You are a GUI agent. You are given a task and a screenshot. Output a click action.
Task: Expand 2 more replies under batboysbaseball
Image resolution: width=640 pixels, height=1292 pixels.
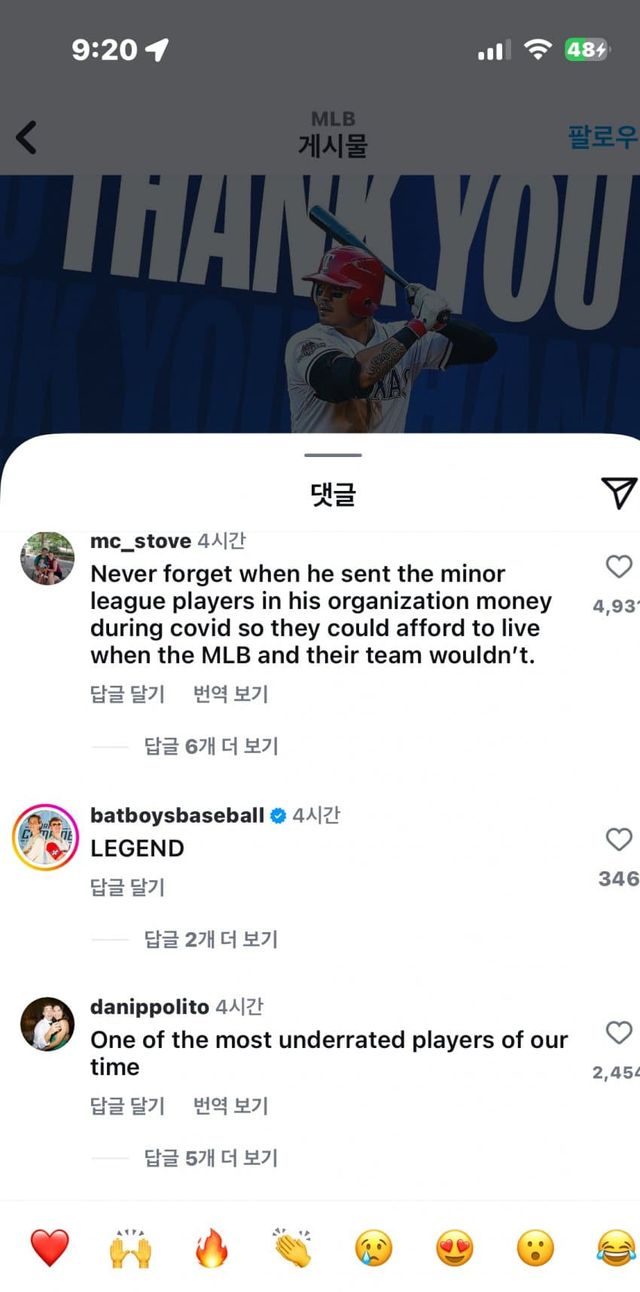coord(211,939)
